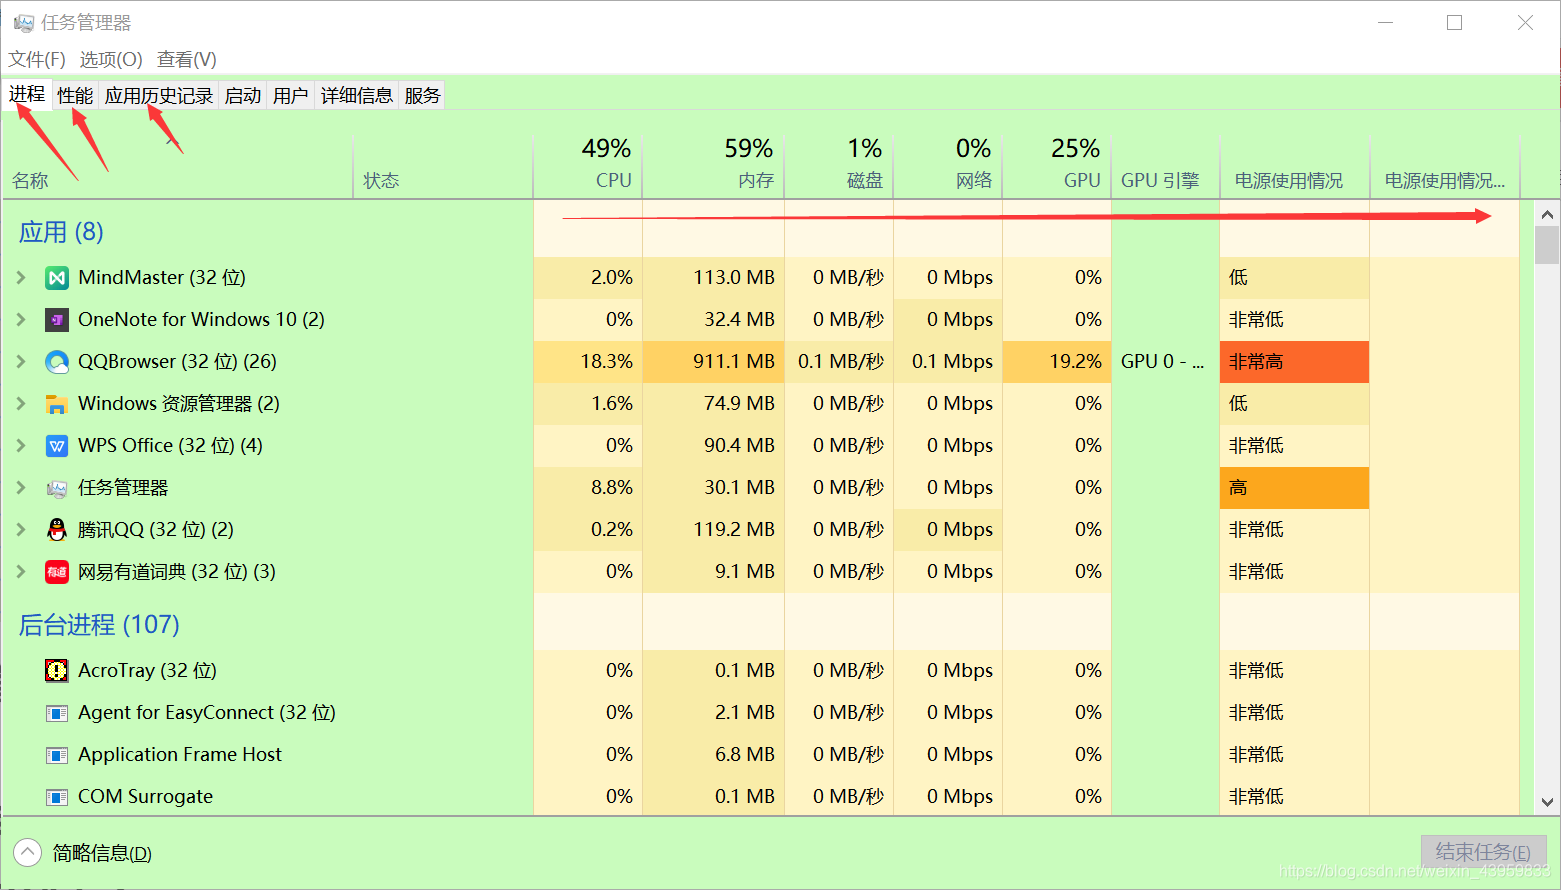Image resolution: width=1561 pixels, height=890 pixels.
Task: Switch to the 用户 tab
Action: (291, 95)
